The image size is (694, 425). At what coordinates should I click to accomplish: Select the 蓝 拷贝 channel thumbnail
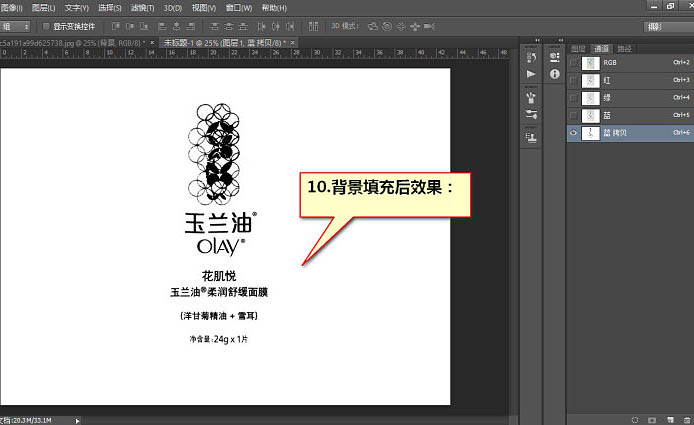pos(590,133)
